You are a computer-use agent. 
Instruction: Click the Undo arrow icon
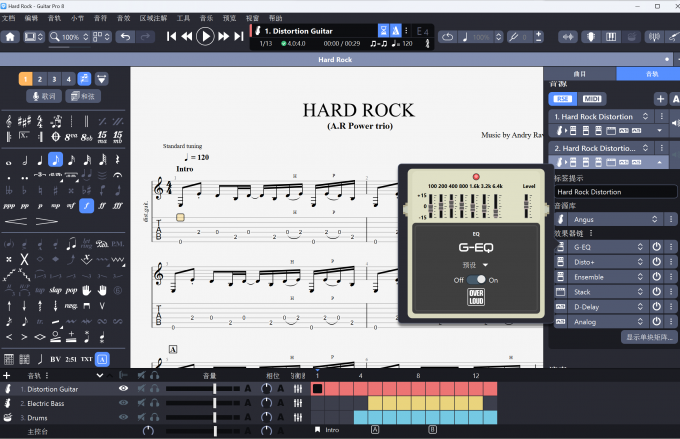(x=124, y=37)
